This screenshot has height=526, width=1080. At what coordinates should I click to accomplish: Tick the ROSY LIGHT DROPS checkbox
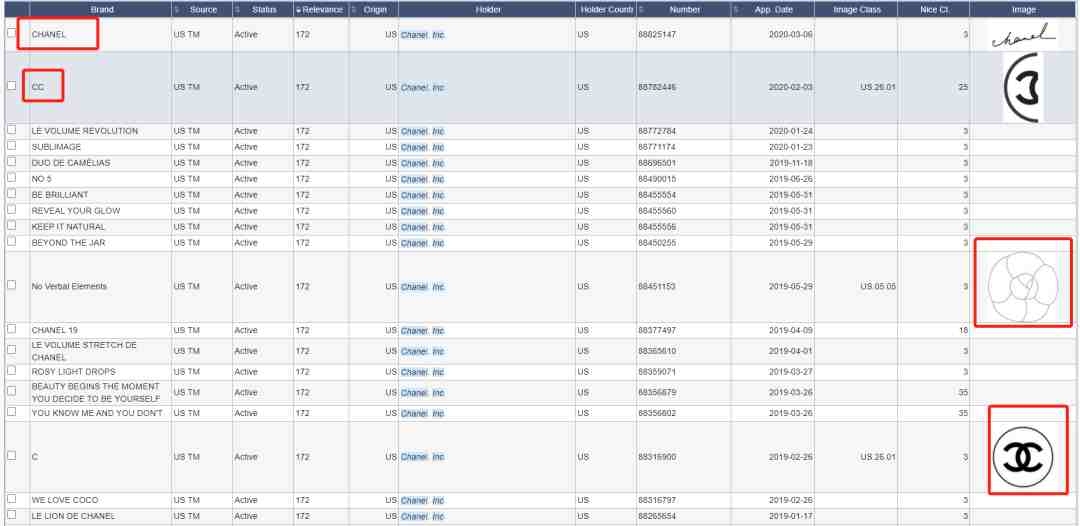click(12, 370)
